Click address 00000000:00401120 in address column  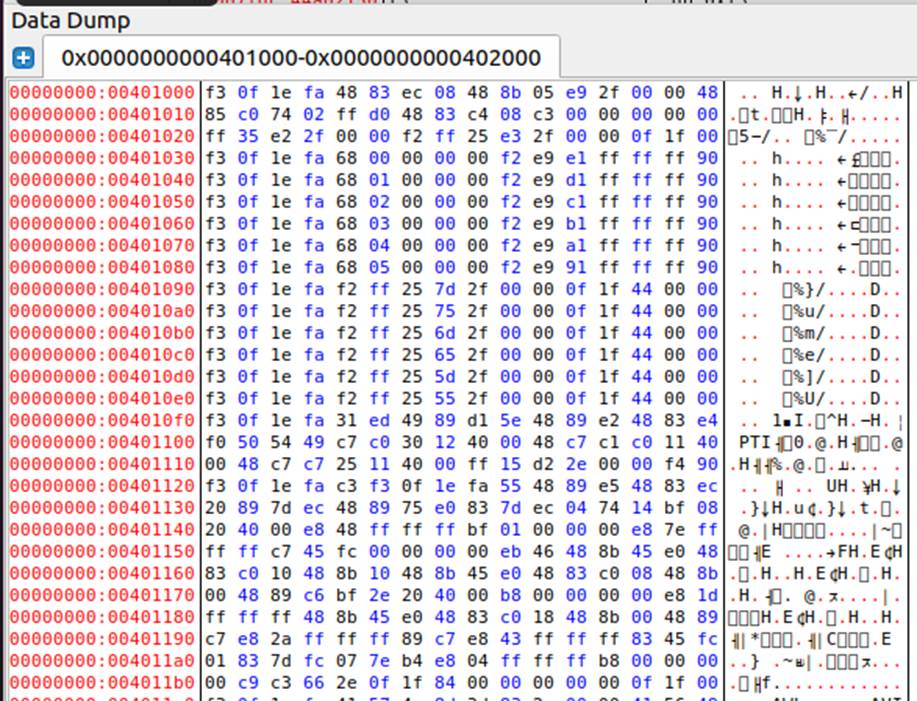click(104, 486)
